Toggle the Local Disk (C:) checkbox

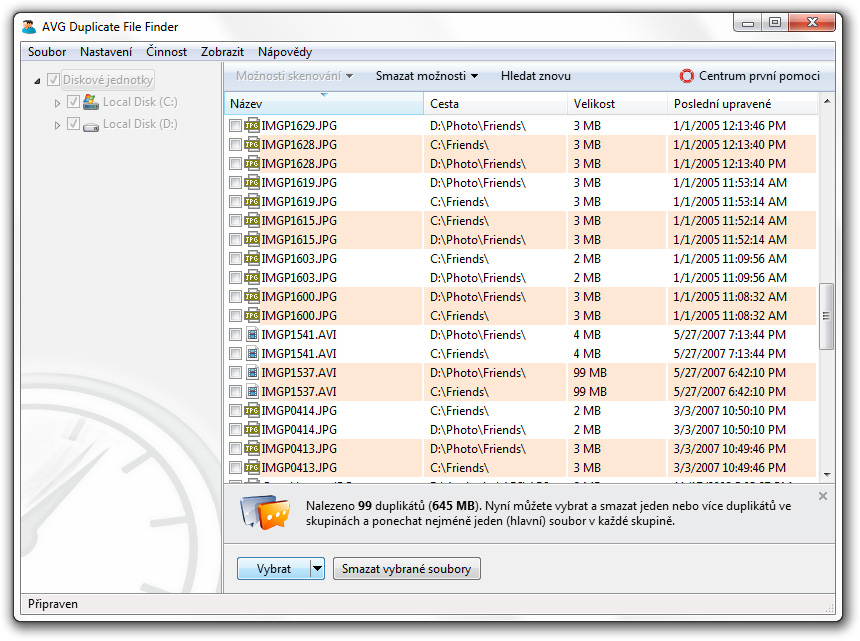pos(73,102)
